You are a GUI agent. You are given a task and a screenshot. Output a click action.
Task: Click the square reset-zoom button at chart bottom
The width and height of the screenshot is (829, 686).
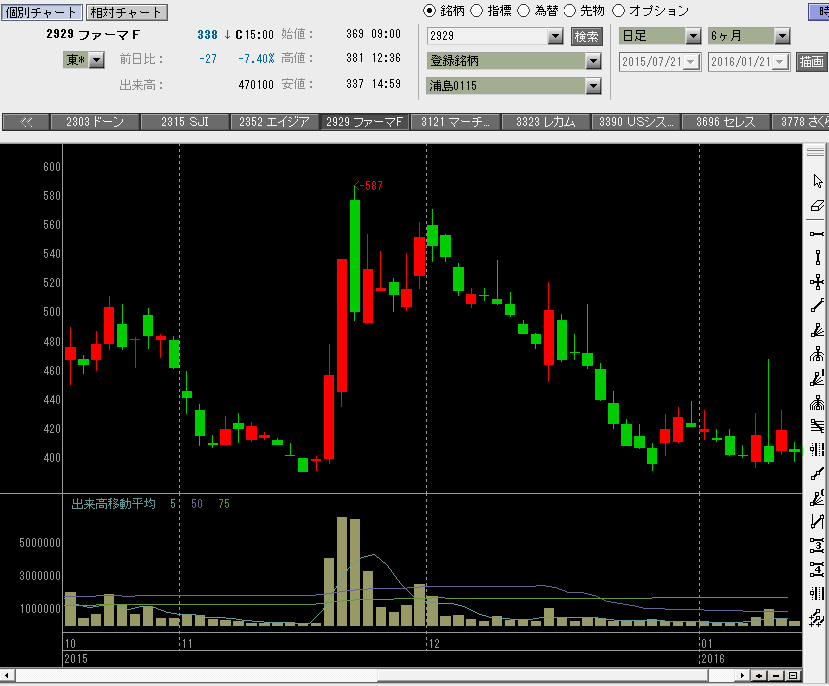click(793, 675)
